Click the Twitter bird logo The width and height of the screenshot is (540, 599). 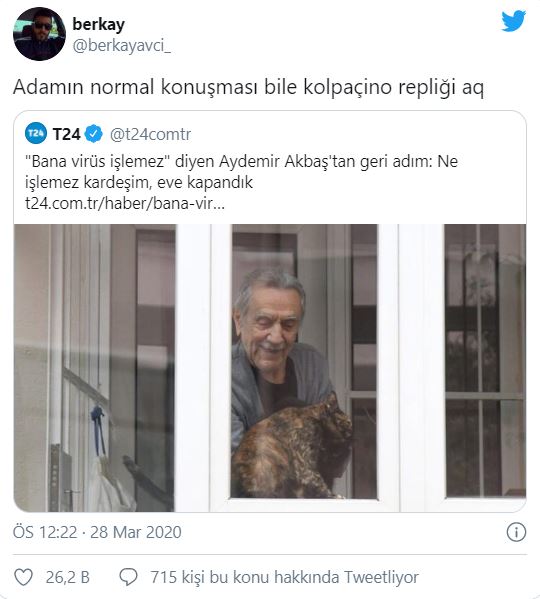513,21
